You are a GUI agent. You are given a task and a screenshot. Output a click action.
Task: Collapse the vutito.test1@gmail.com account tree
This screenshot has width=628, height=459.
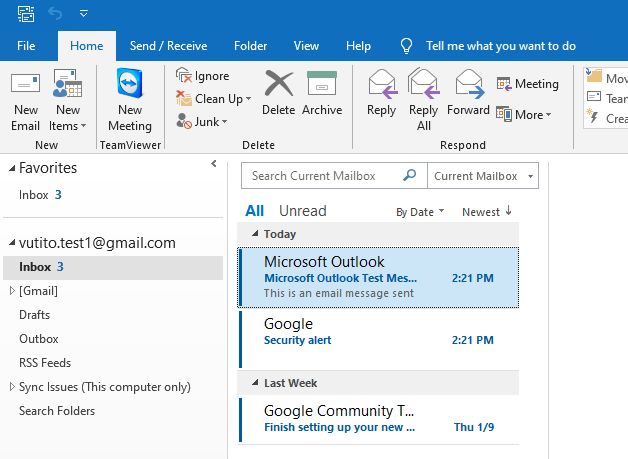[12, 242]
